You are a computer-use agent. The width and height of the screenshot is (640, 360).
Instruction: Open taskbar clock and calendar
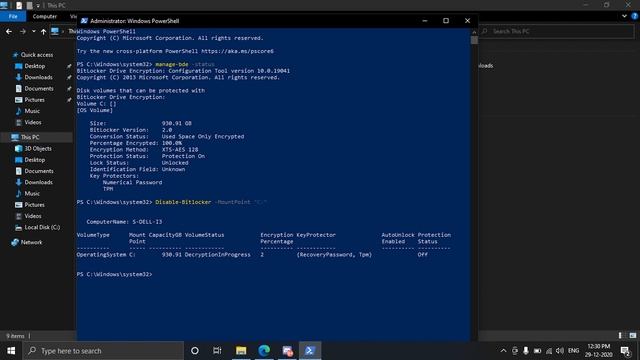click(x=599, y=351)
